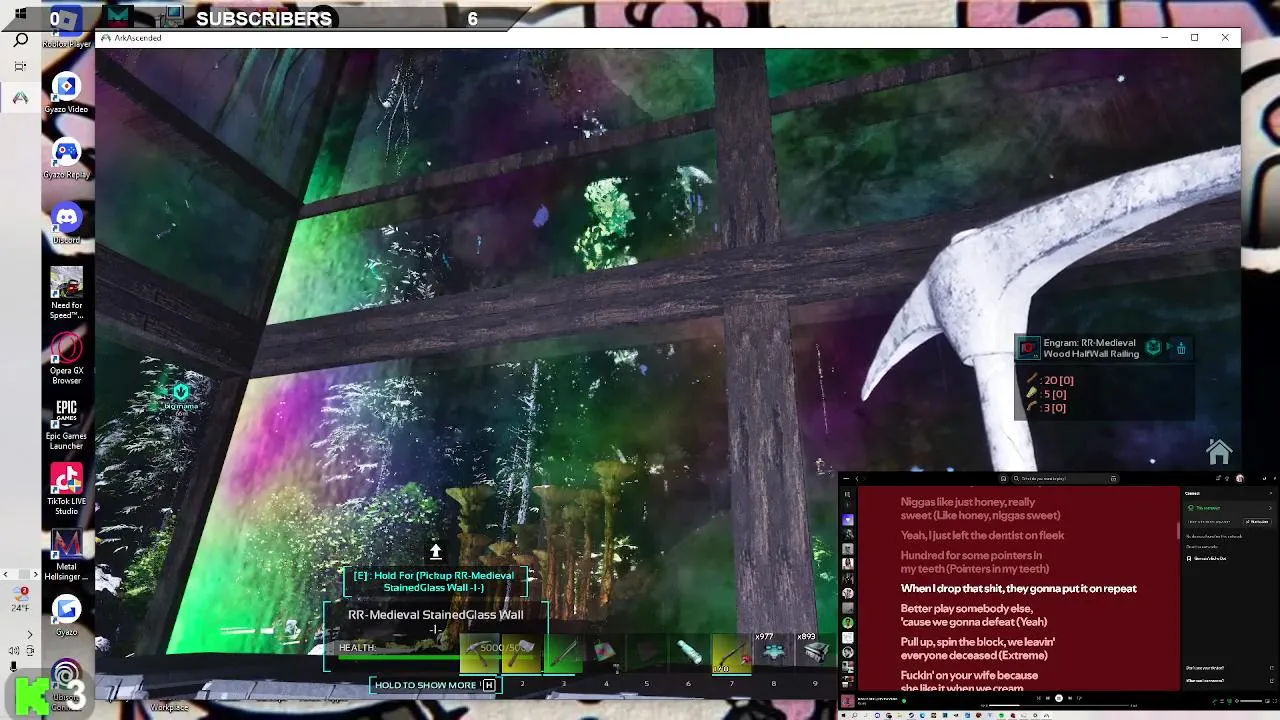Image resolution: width=1280 pixels, height=720 pixels.
Task: Open the Need for Speed shortcut
Action: click(66, 294)
